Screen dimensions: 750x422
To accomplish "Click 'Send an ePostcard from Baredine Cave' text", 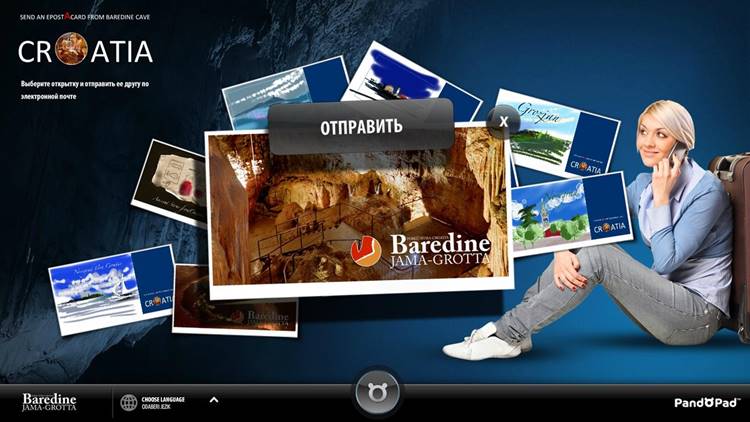I will pyautogui.click(x=85, y=17).
